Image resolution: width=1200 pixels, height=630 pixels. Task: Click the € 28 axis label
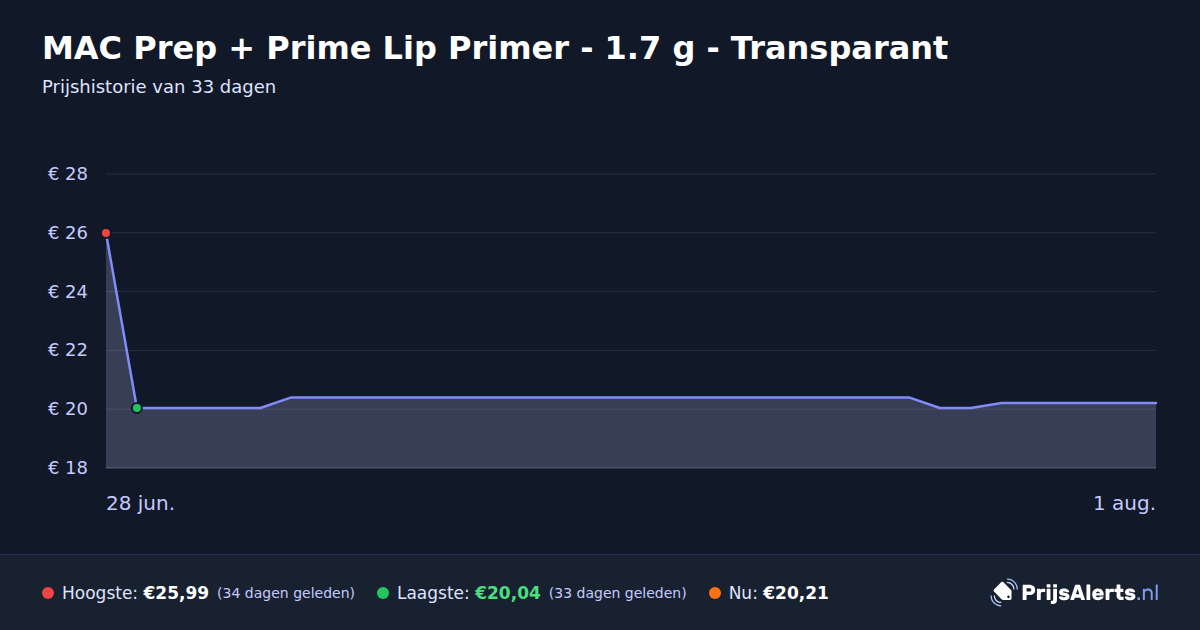click(68, 174)
